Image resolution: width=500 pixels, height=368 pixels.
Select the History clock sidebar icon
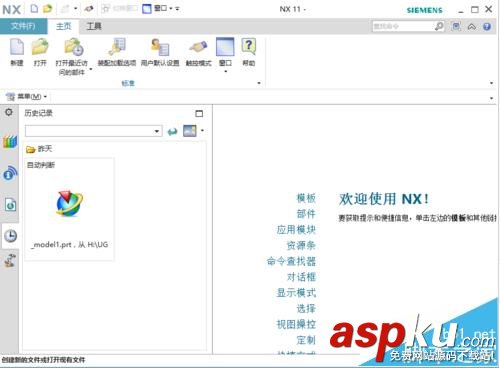(10, 236)
